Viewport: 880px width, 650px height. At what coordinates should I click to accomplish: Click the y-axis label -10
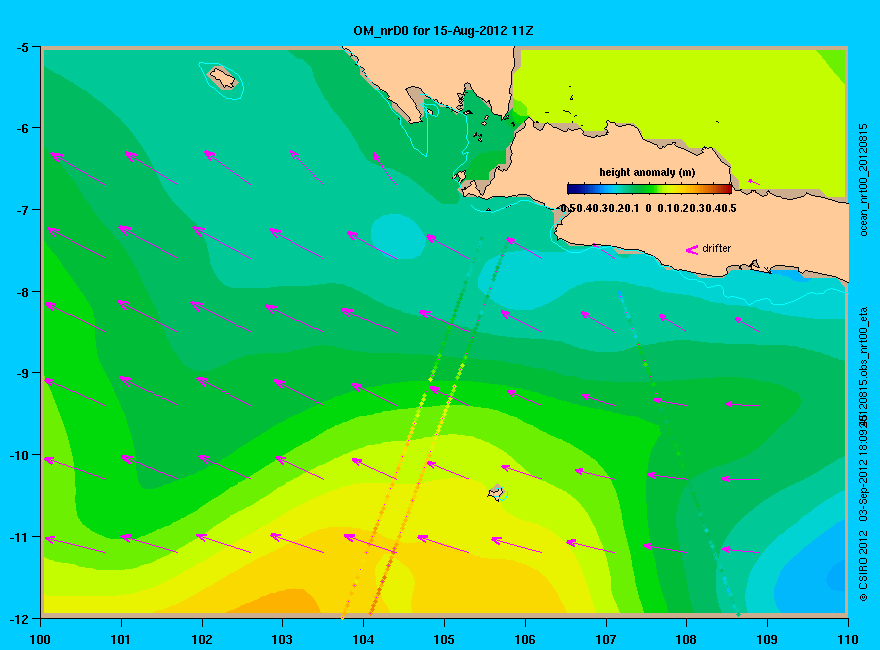[19, 455]
